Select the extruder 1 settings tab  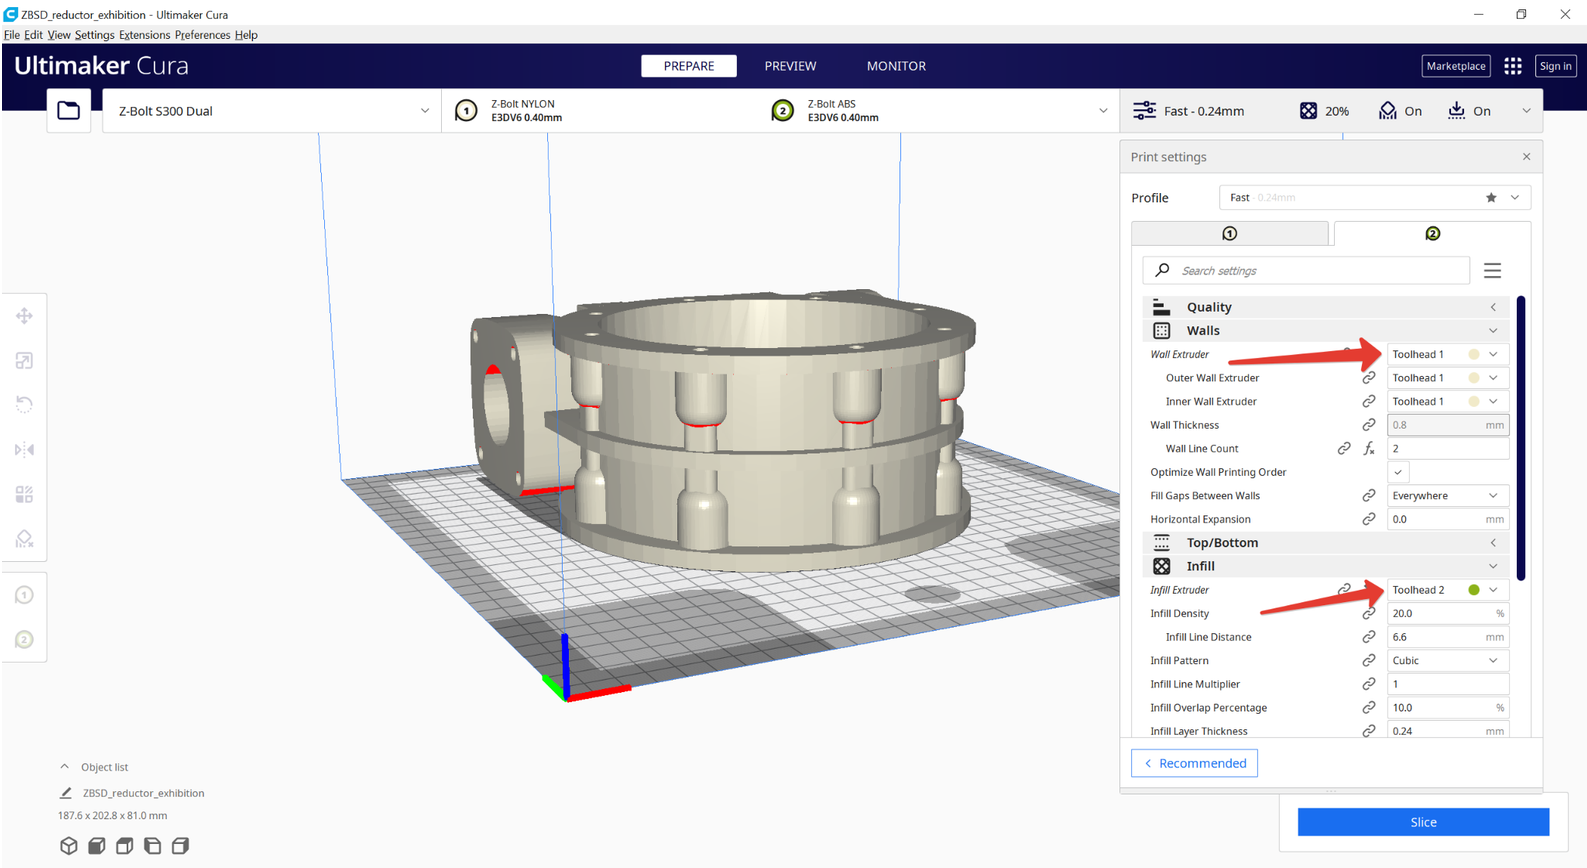1230,234
